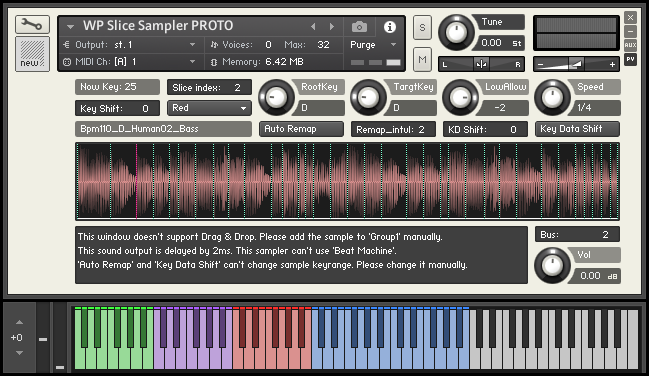Click the plus on the volume slider

pos(612,65)
